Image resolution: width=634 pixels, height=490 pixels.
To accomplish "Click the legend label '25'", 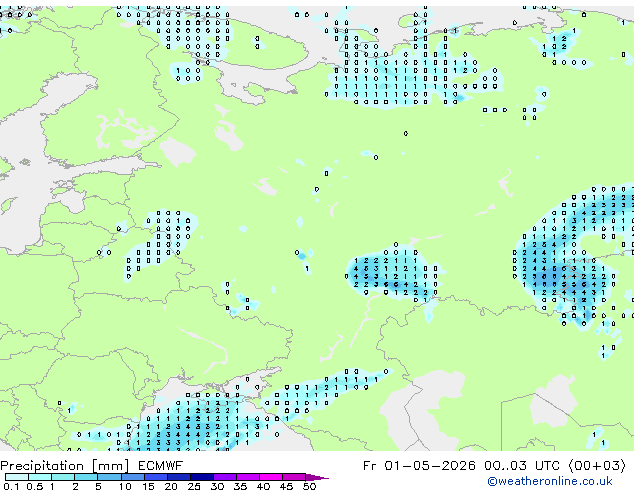I will point(194,486).
